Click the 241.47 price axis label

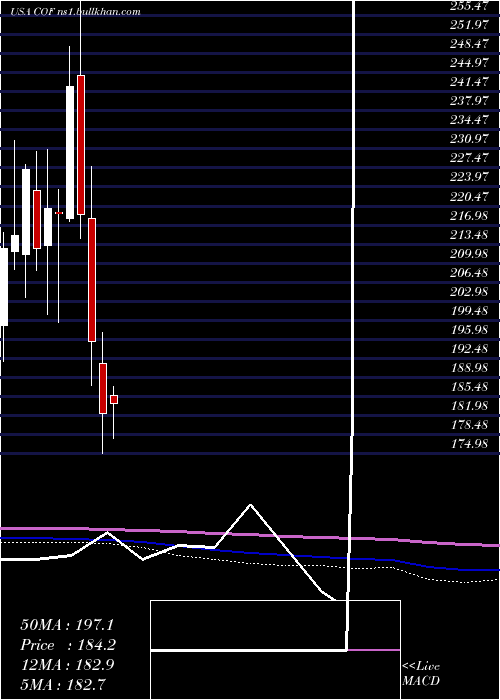(x=470, y=82)
